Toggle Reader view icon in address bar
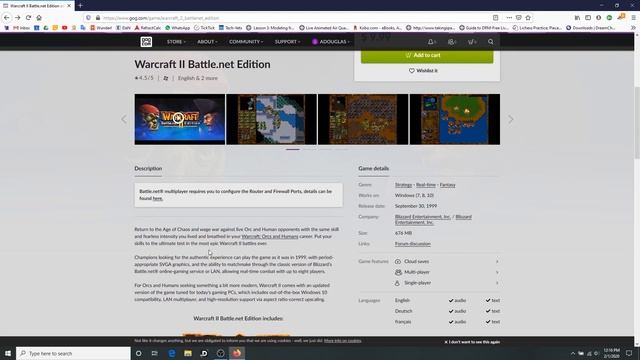This screenshot has height=360, width=640. tap(496, 18)
